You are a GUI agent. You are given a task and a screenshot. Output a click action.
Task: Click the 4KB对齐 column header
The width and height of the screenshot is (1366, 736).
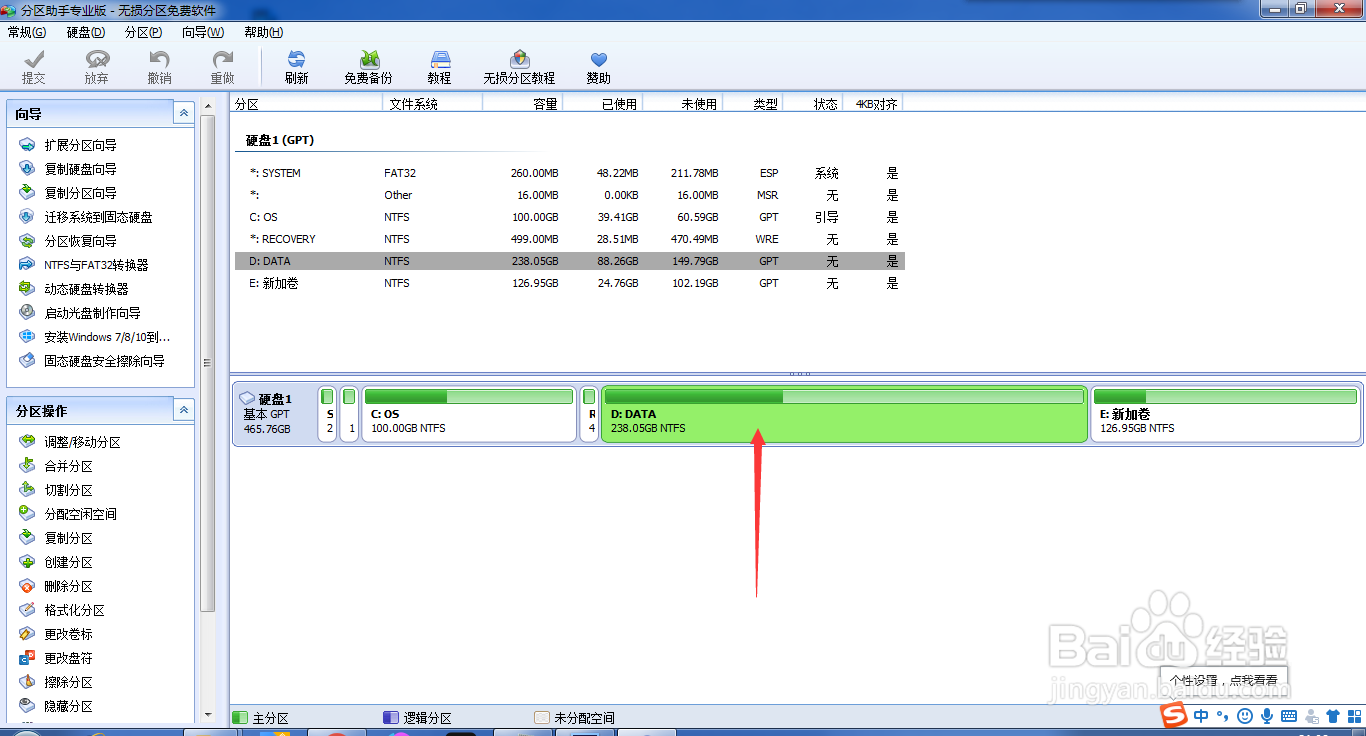tap(873, 103)
